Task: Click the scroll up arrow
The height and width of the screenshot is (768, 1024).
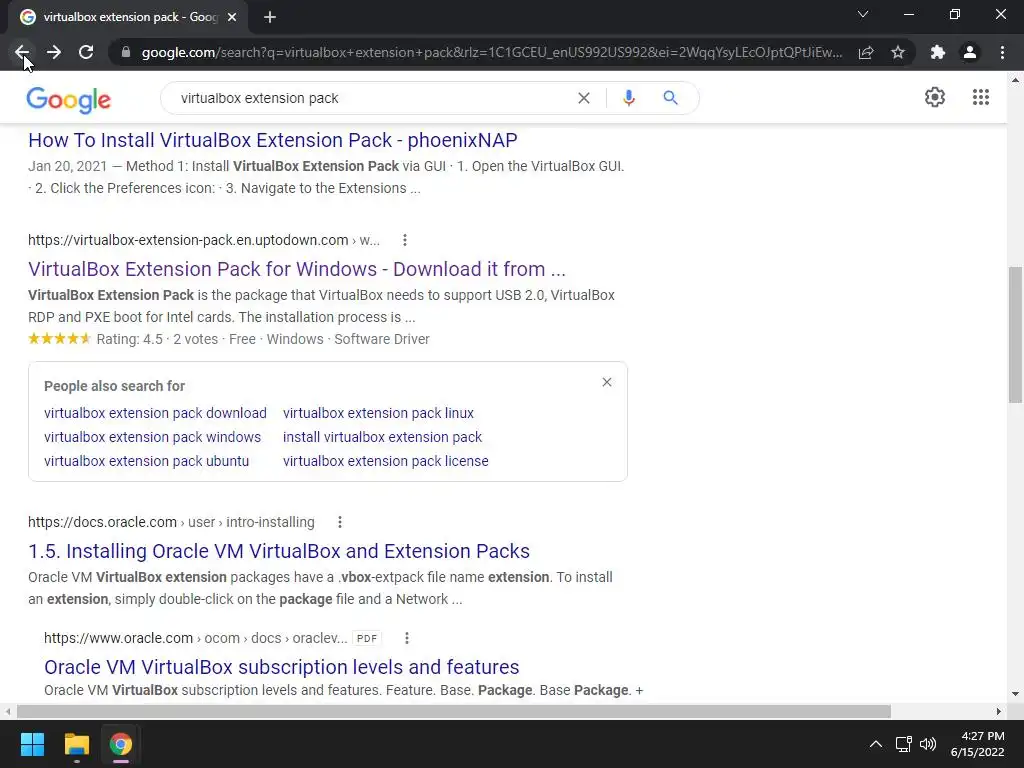Action: (1016, 80)
